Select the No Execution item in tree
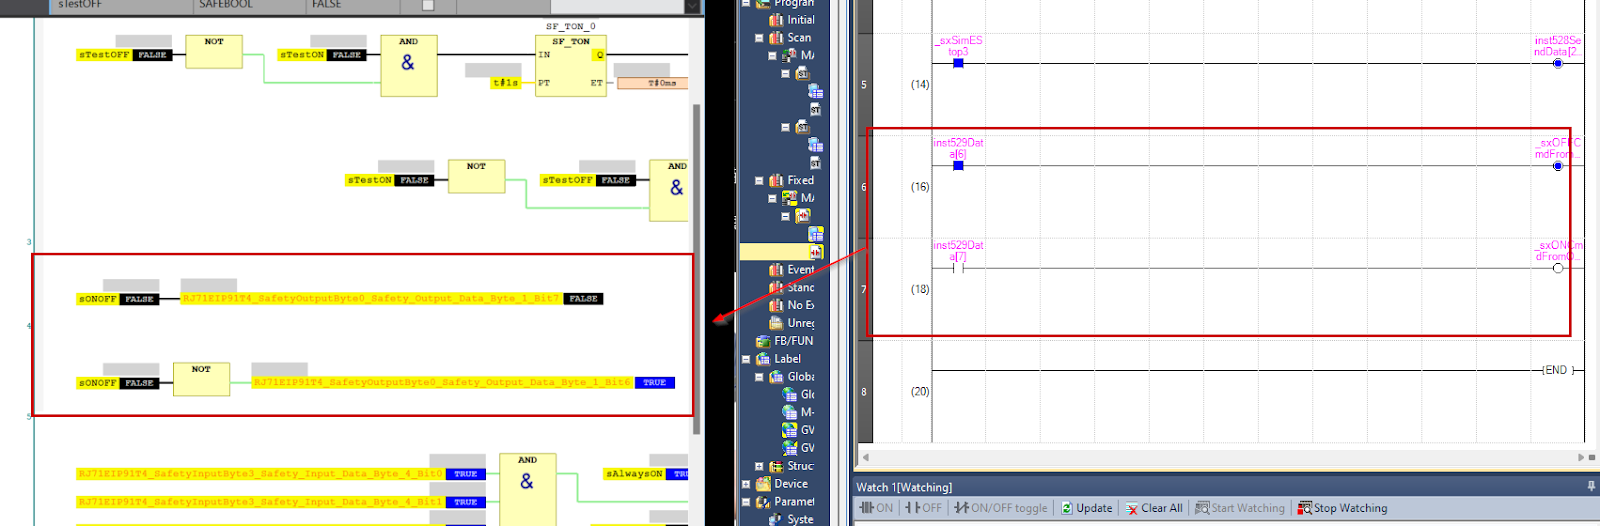1600x526 pixels. pyautogui.click(x=801, y=306)
